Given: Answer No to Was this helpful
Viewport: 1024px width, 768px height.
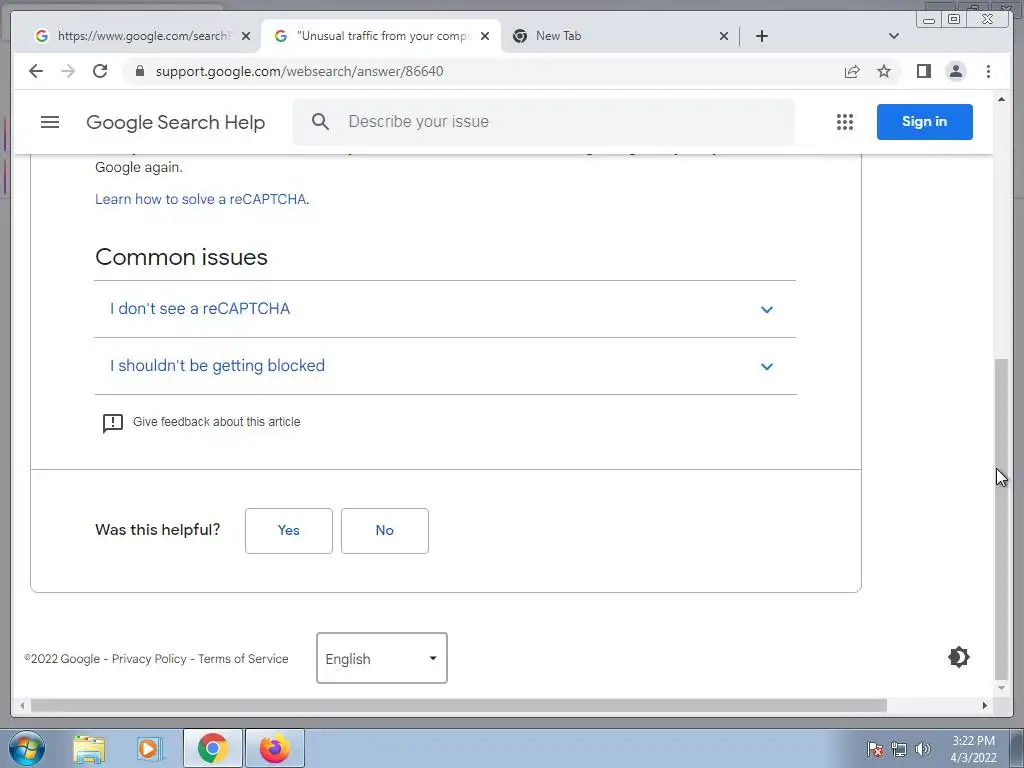Looking at the screenshot, I should 385,530.
